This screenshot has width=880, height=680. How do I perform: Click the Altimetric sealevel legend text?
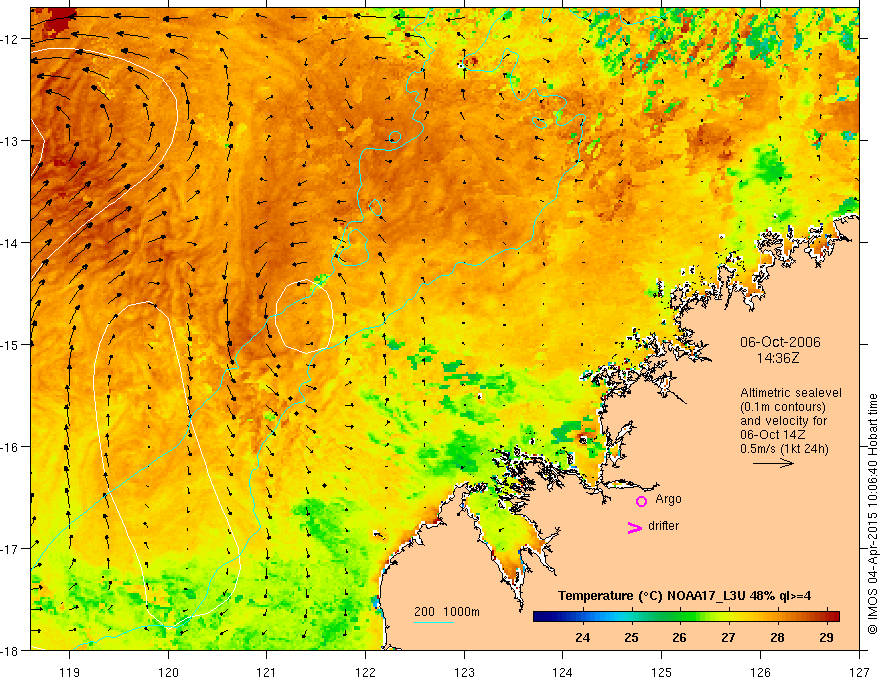pyautogui.click(x=791, y=393)
